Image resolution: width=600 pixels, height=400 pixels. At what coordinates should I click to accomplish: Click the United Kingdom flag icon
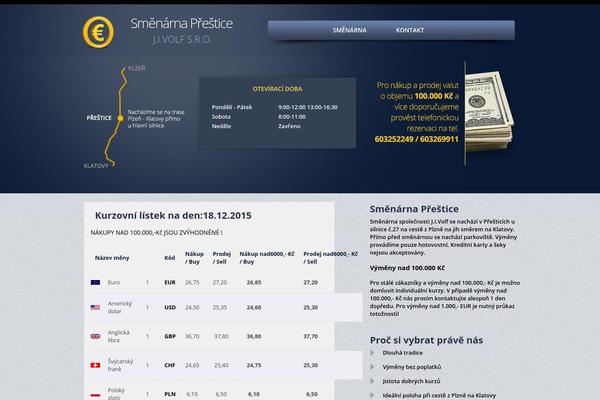pos(95,336)
